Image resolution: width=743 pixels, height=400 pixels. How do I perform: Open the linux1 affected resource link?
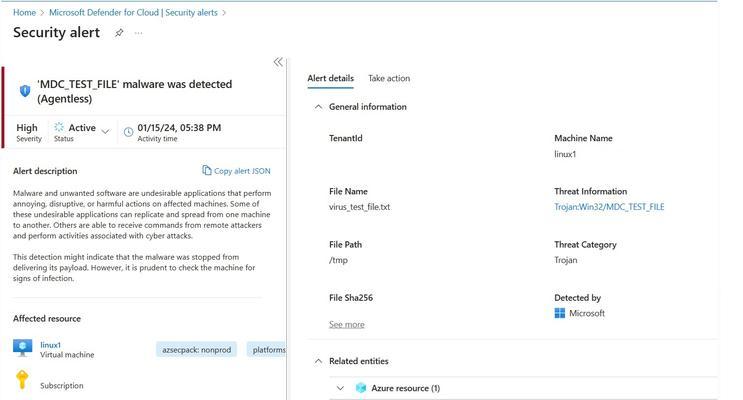tap(50, 345)
